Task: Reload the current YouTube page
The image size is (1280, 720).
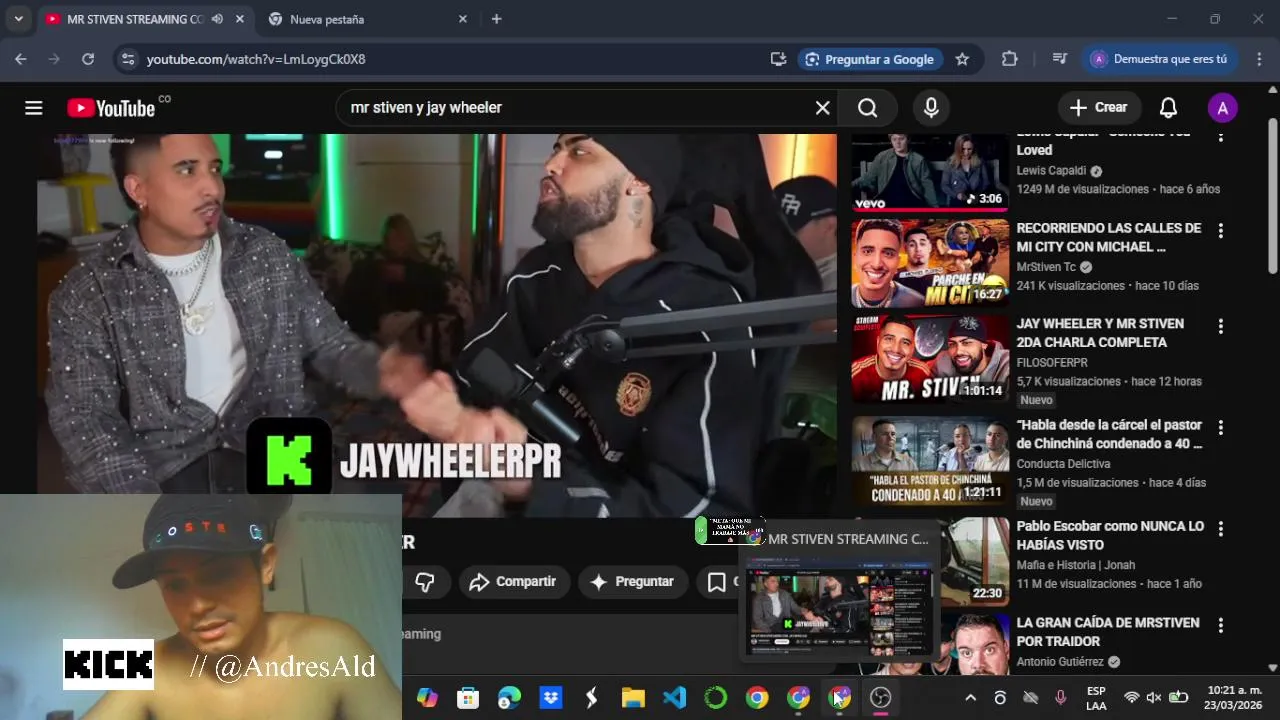Action: (88, 59)
